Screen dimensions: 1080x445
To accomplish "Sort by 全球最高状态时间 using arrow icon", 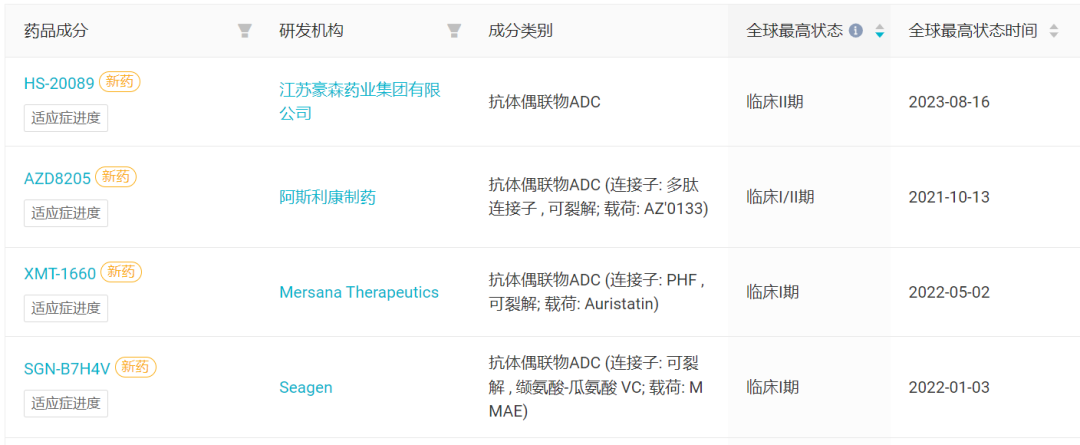I will click(1053, 31).
